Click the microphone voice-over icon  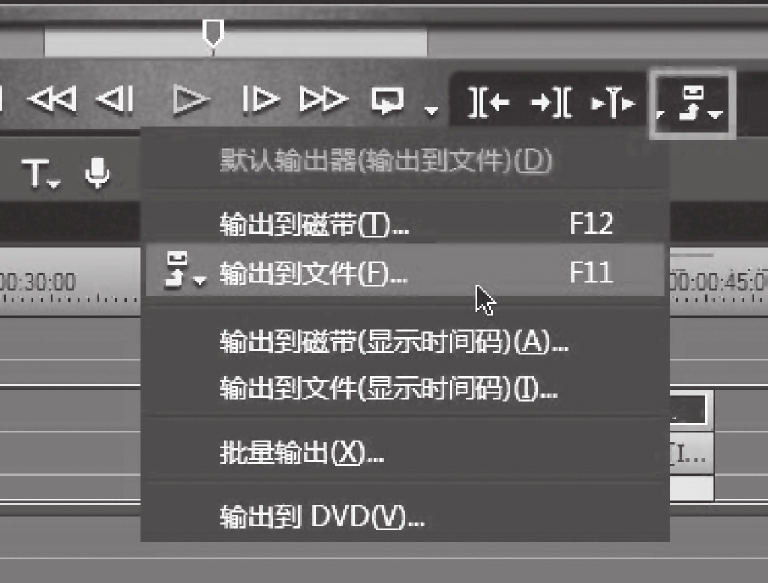coord(97,172)
